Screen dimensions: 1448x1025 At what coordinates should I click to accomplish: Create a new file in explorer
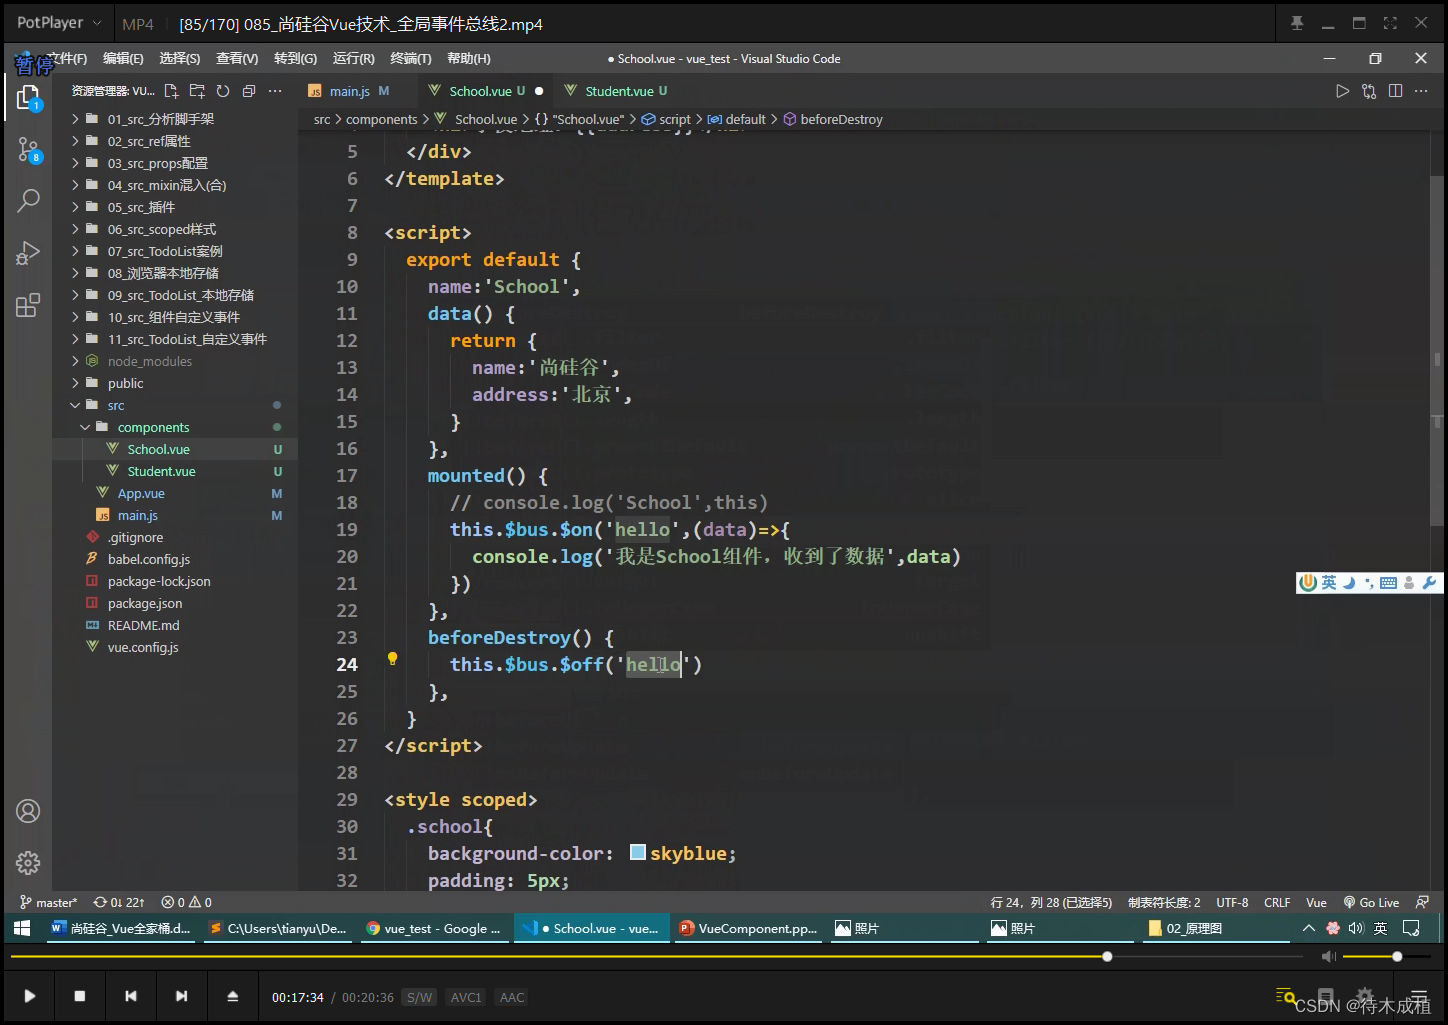click(x=171, y=91)
